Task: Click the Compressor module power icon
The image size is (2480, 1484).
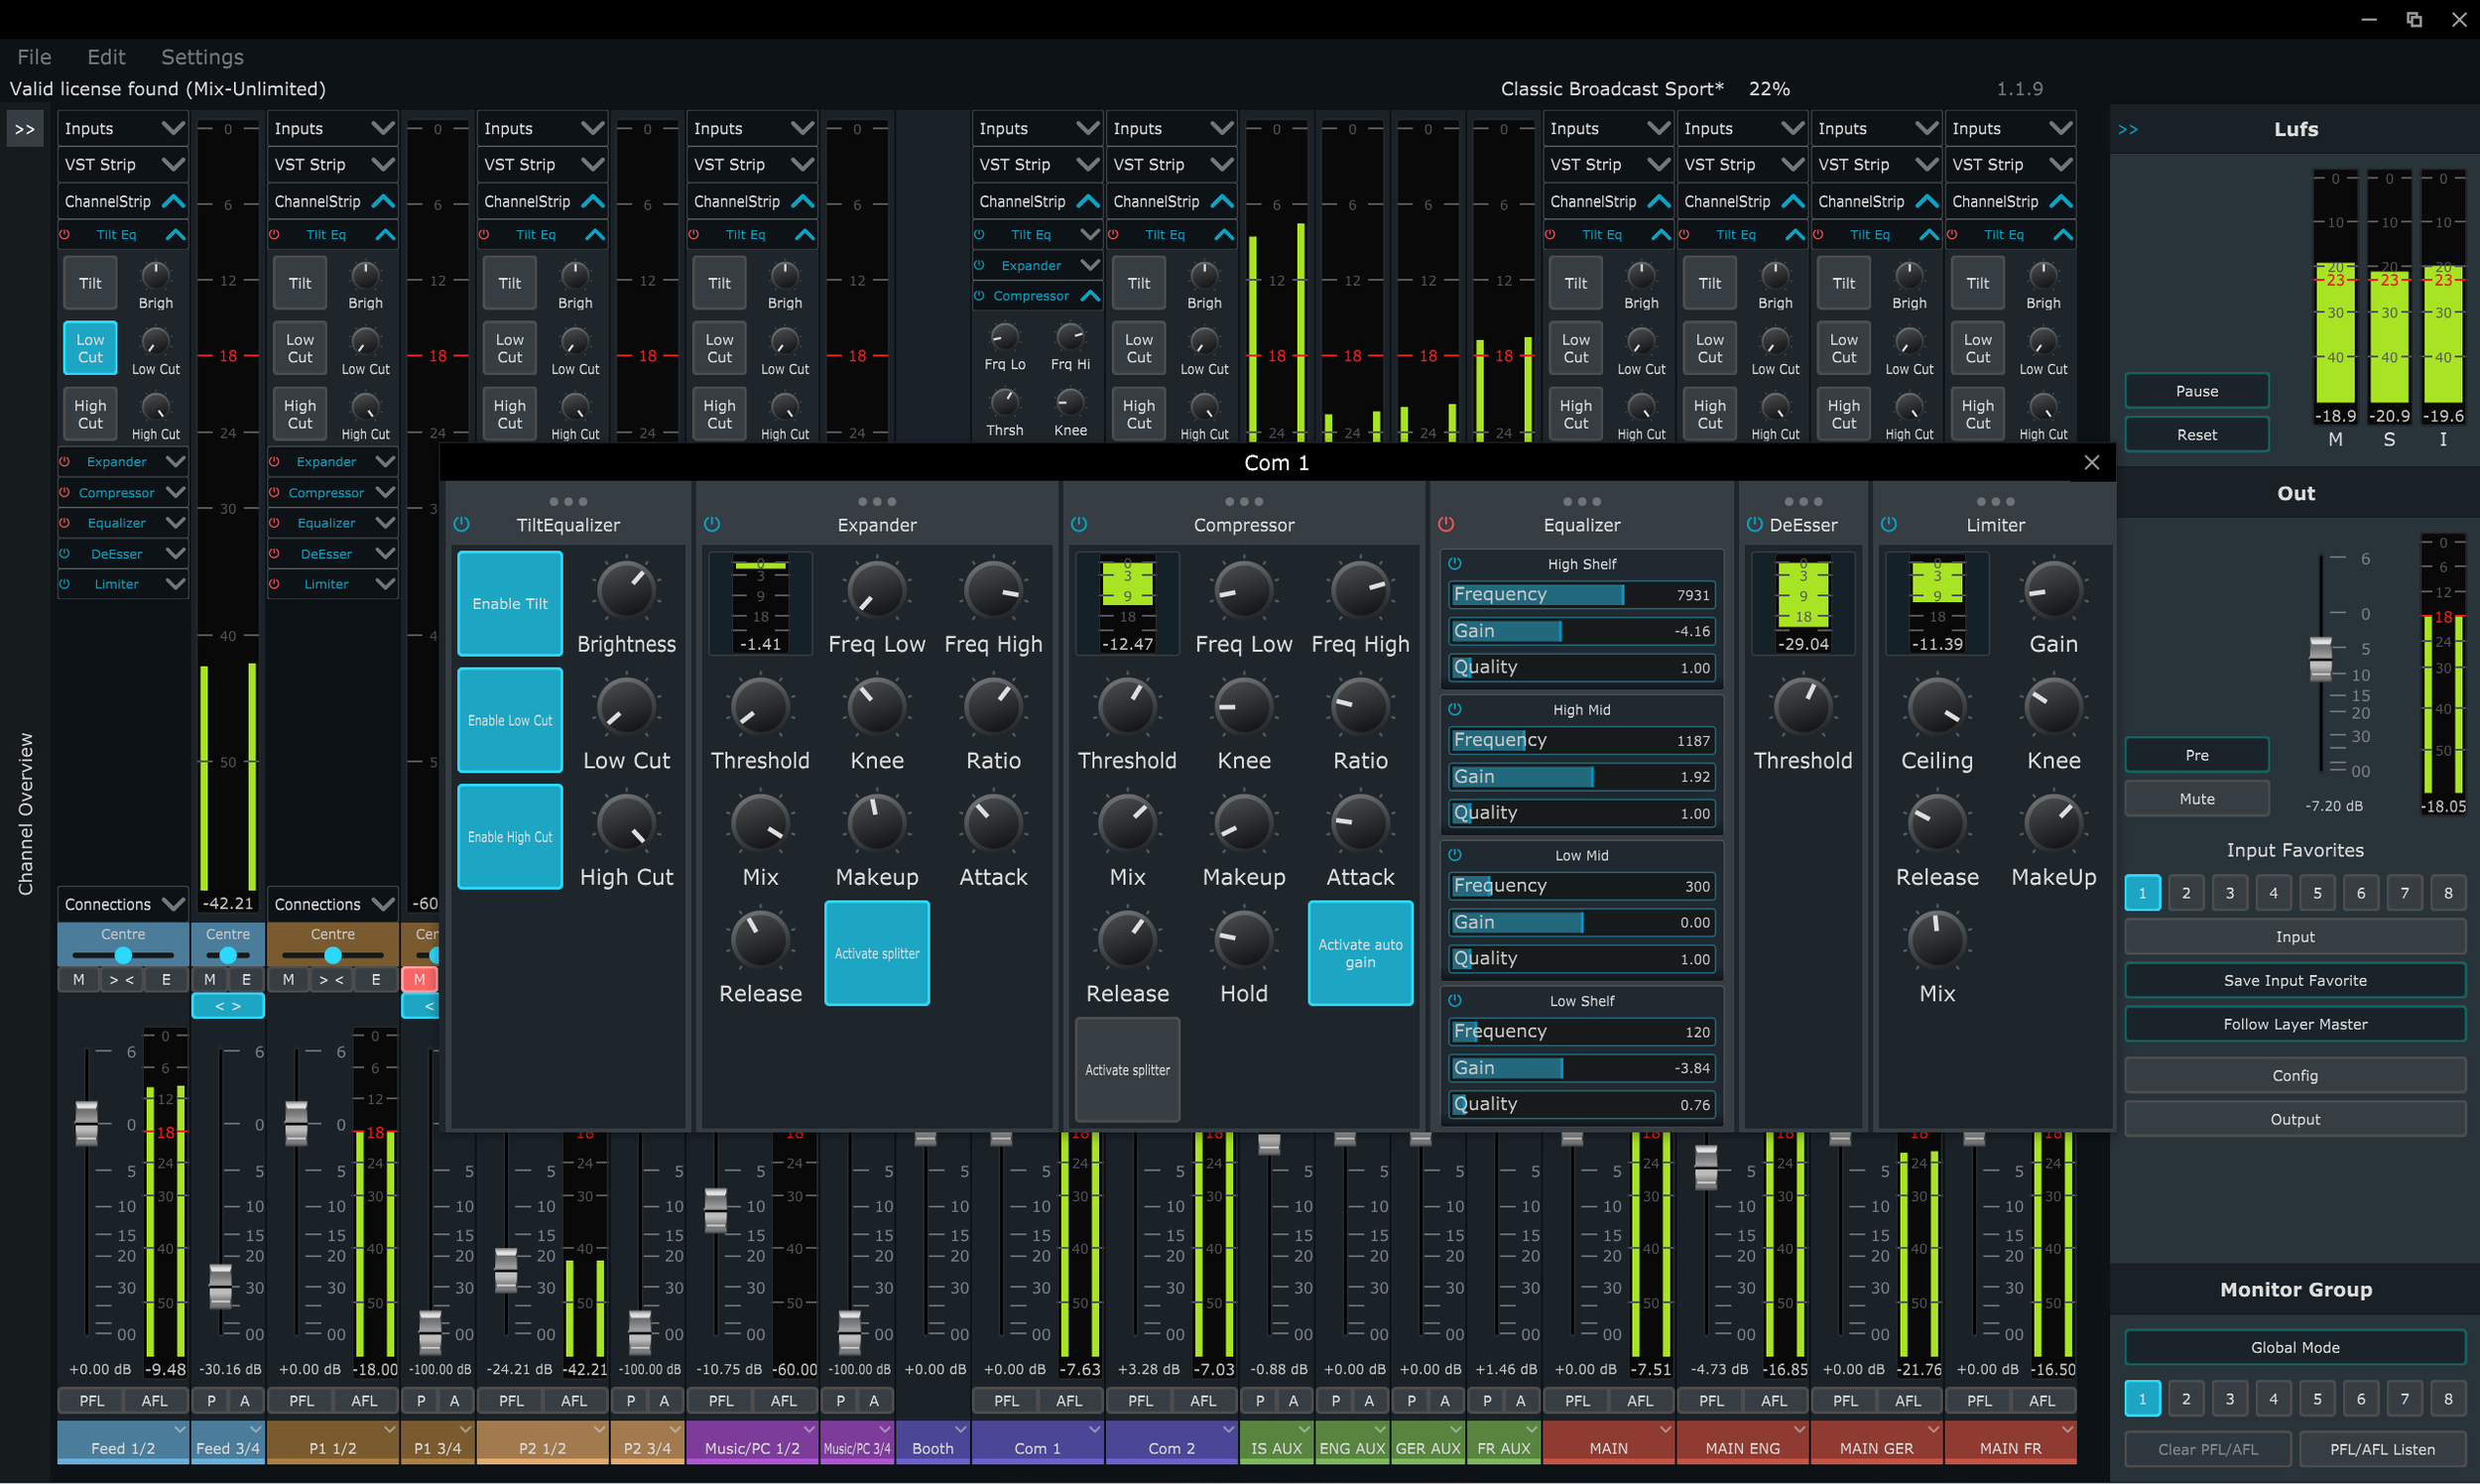Action: pos(1079,524)
